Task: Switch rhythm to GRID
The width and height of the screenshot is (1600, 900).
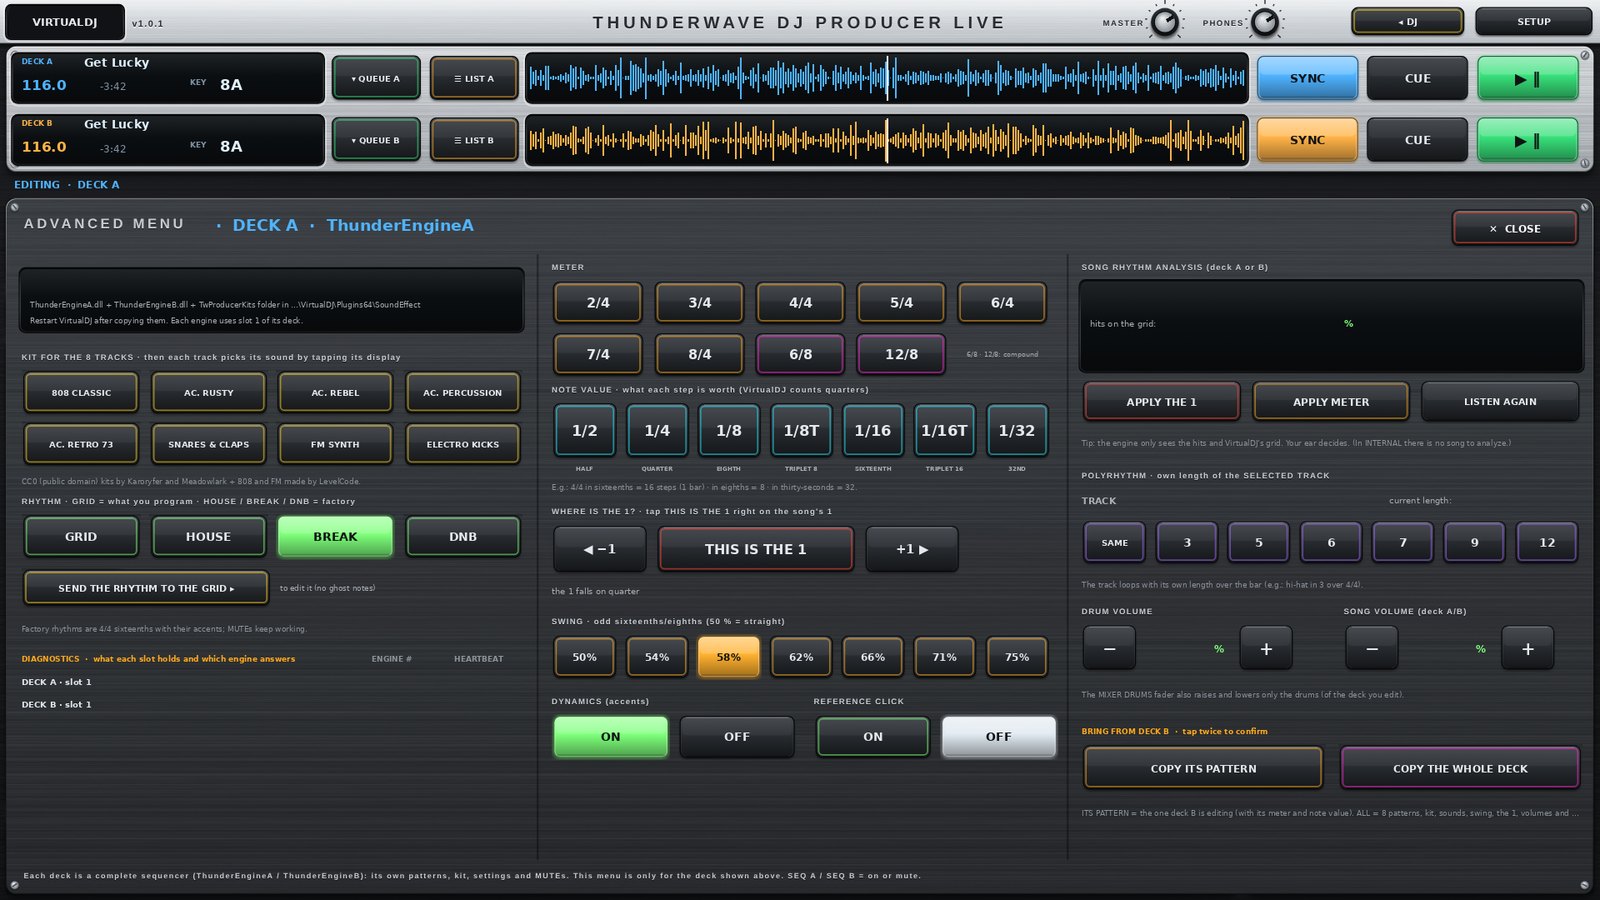Action: pos(81,536)
